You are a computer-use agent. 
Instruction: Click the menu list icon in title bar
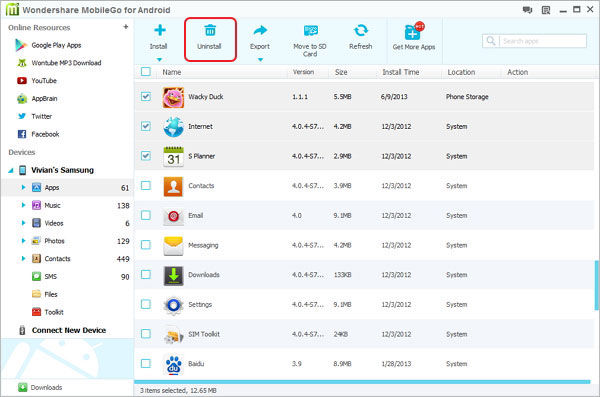[x=546, y=10]
